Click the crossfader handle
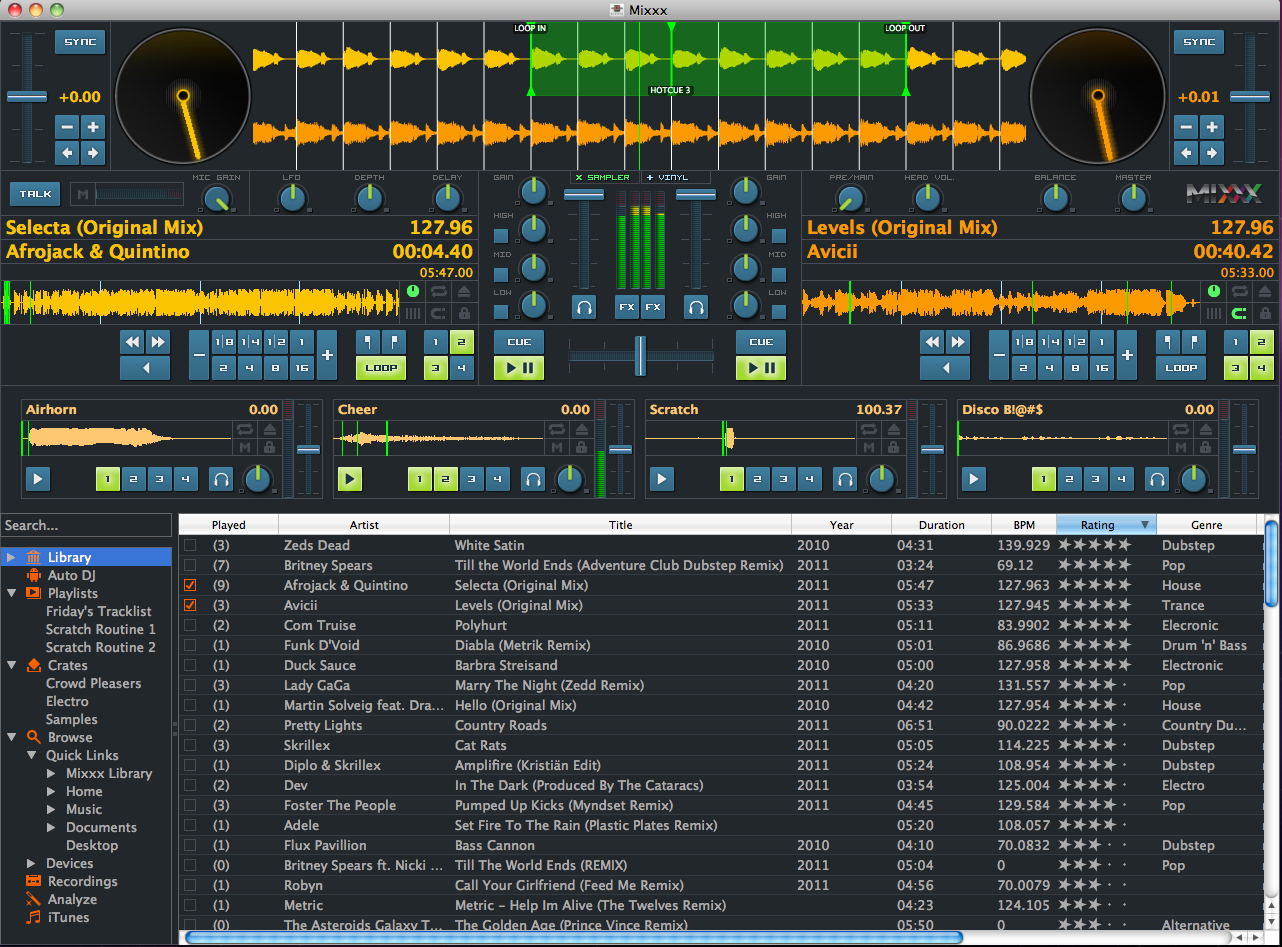1282x947 pixels. click(640, 355)
